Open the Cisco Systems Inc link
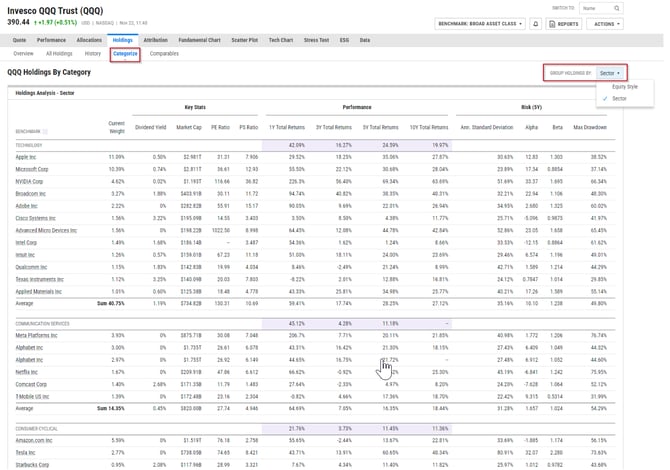670x470 pixels. (x=36, y=220)
